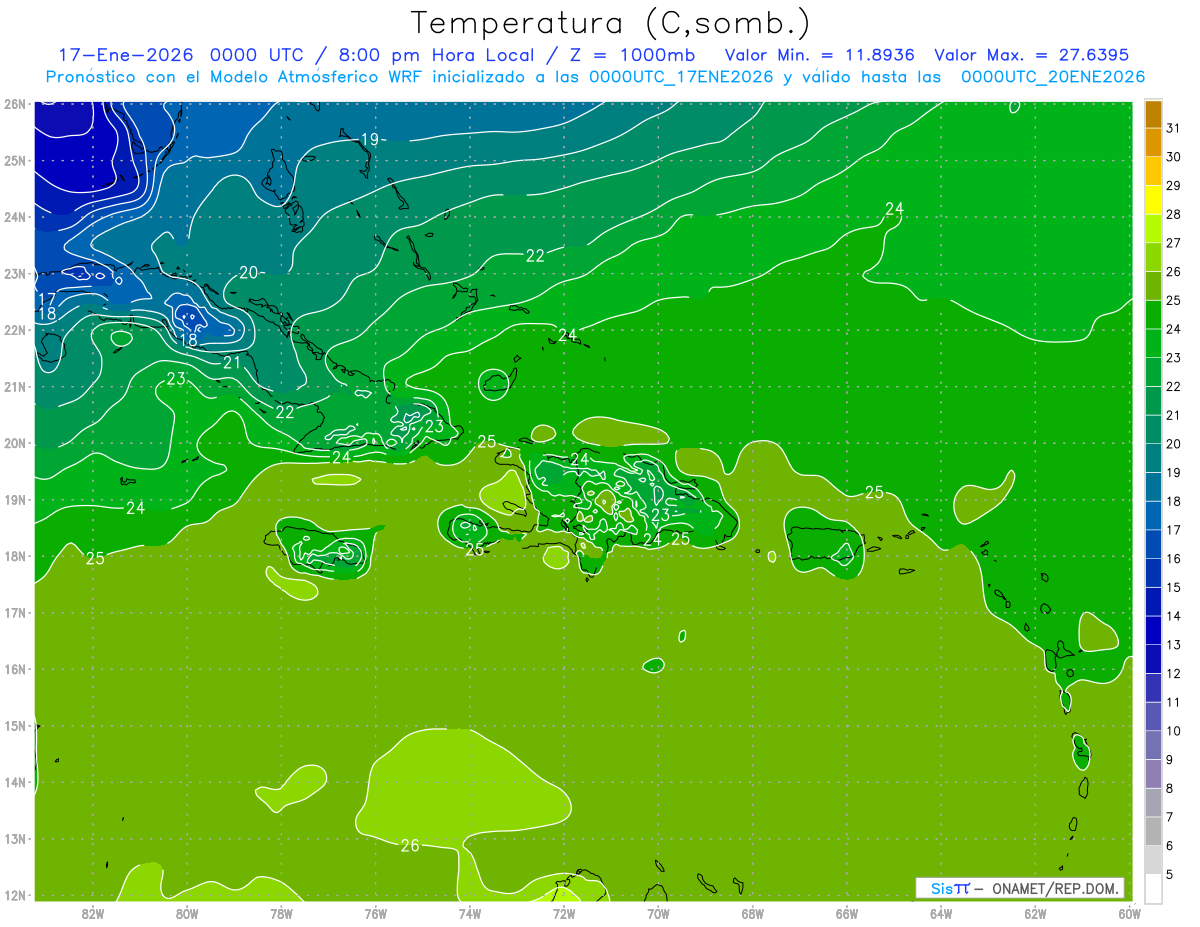This screenshot has height=927, width=1200.
Task: Click the "12N" latitude axis label
Action: (15, 895)
